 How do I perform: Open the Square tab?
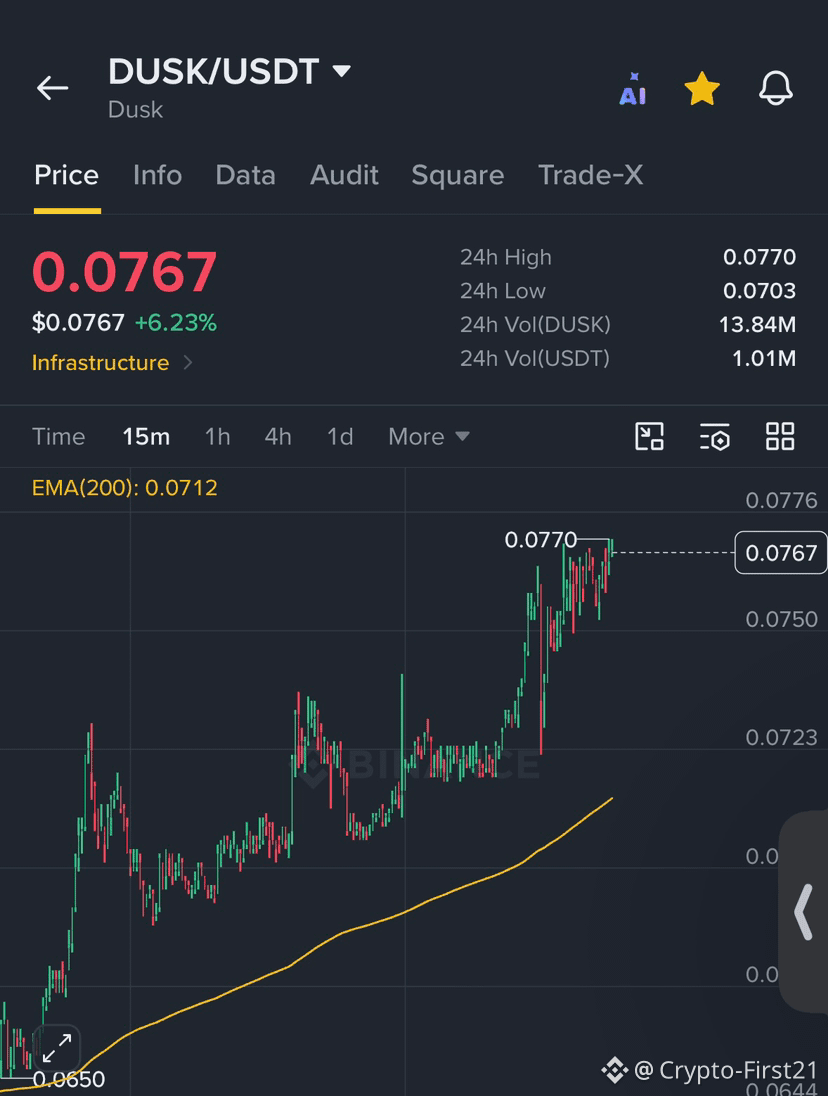(x=458, y=175)
